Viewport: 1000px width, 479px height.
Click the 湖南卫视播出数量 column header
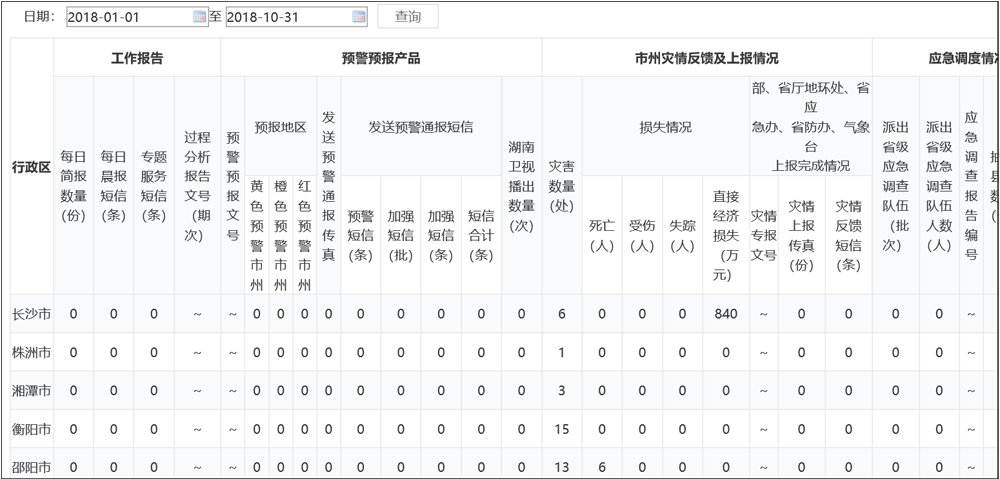[521, 186]
